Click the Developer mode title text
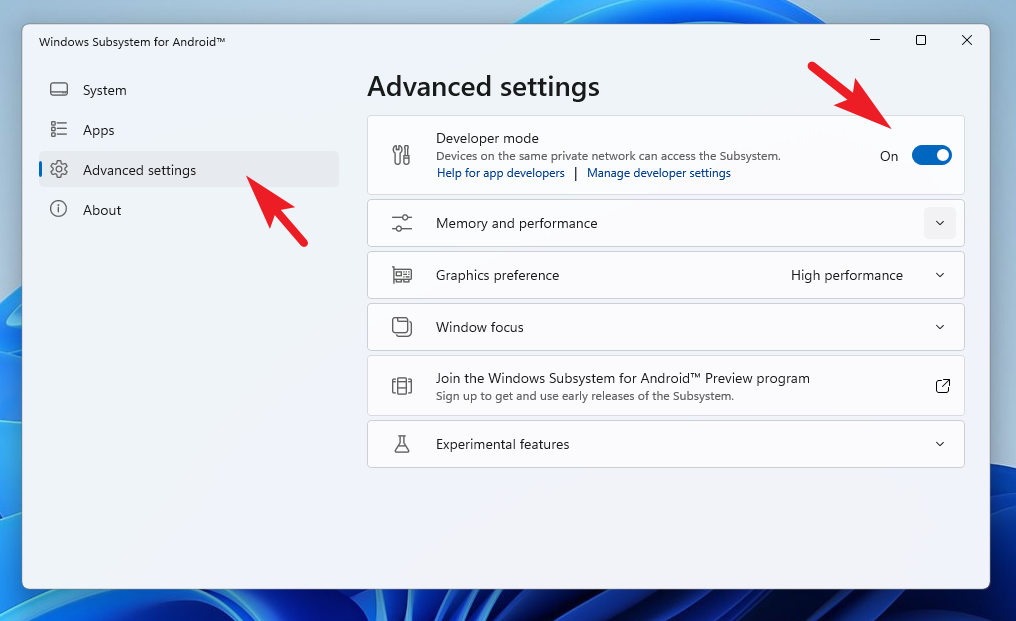This screenshot has width=1016, height=621. (487, 138)
